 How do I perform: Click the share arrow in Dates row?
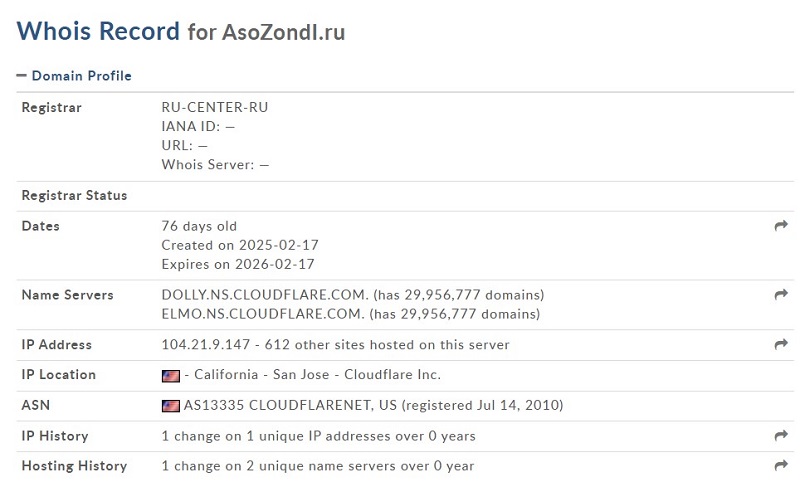click(781, 225)
